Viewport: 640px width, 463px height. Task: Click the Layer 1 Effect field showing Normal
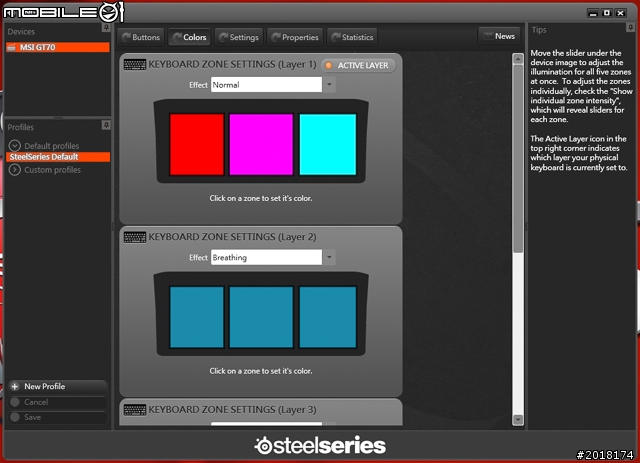pos(266,85)
